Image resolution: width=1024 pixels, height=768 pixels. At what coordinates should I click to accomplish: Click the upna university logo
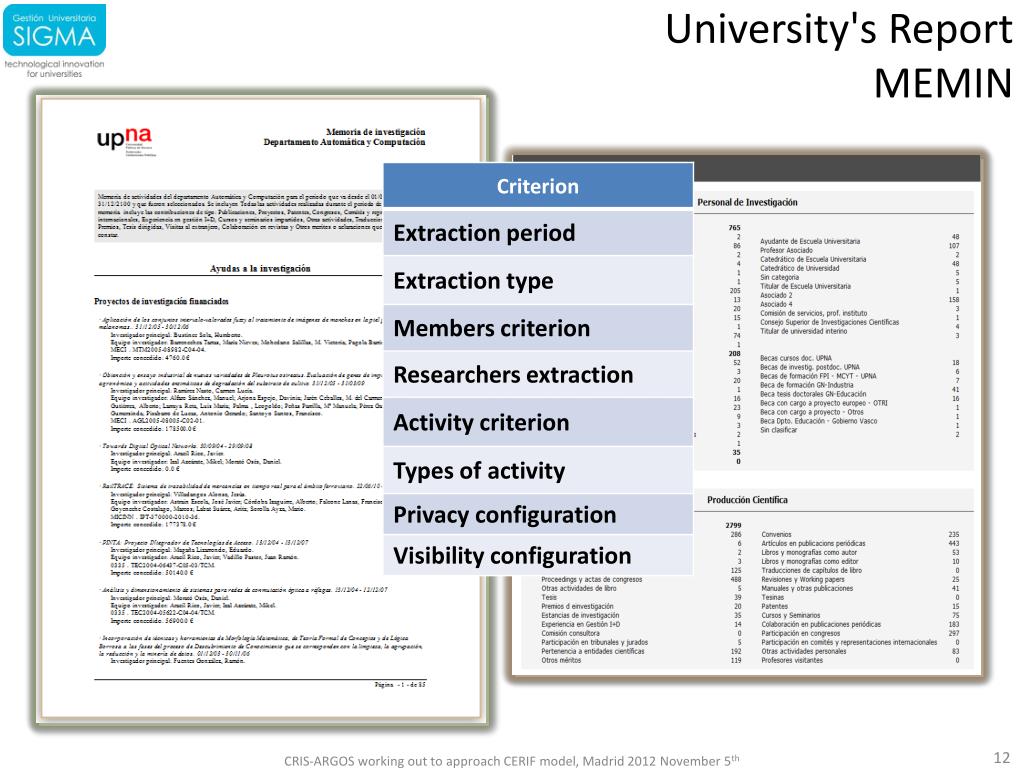[x=125, y=140]
